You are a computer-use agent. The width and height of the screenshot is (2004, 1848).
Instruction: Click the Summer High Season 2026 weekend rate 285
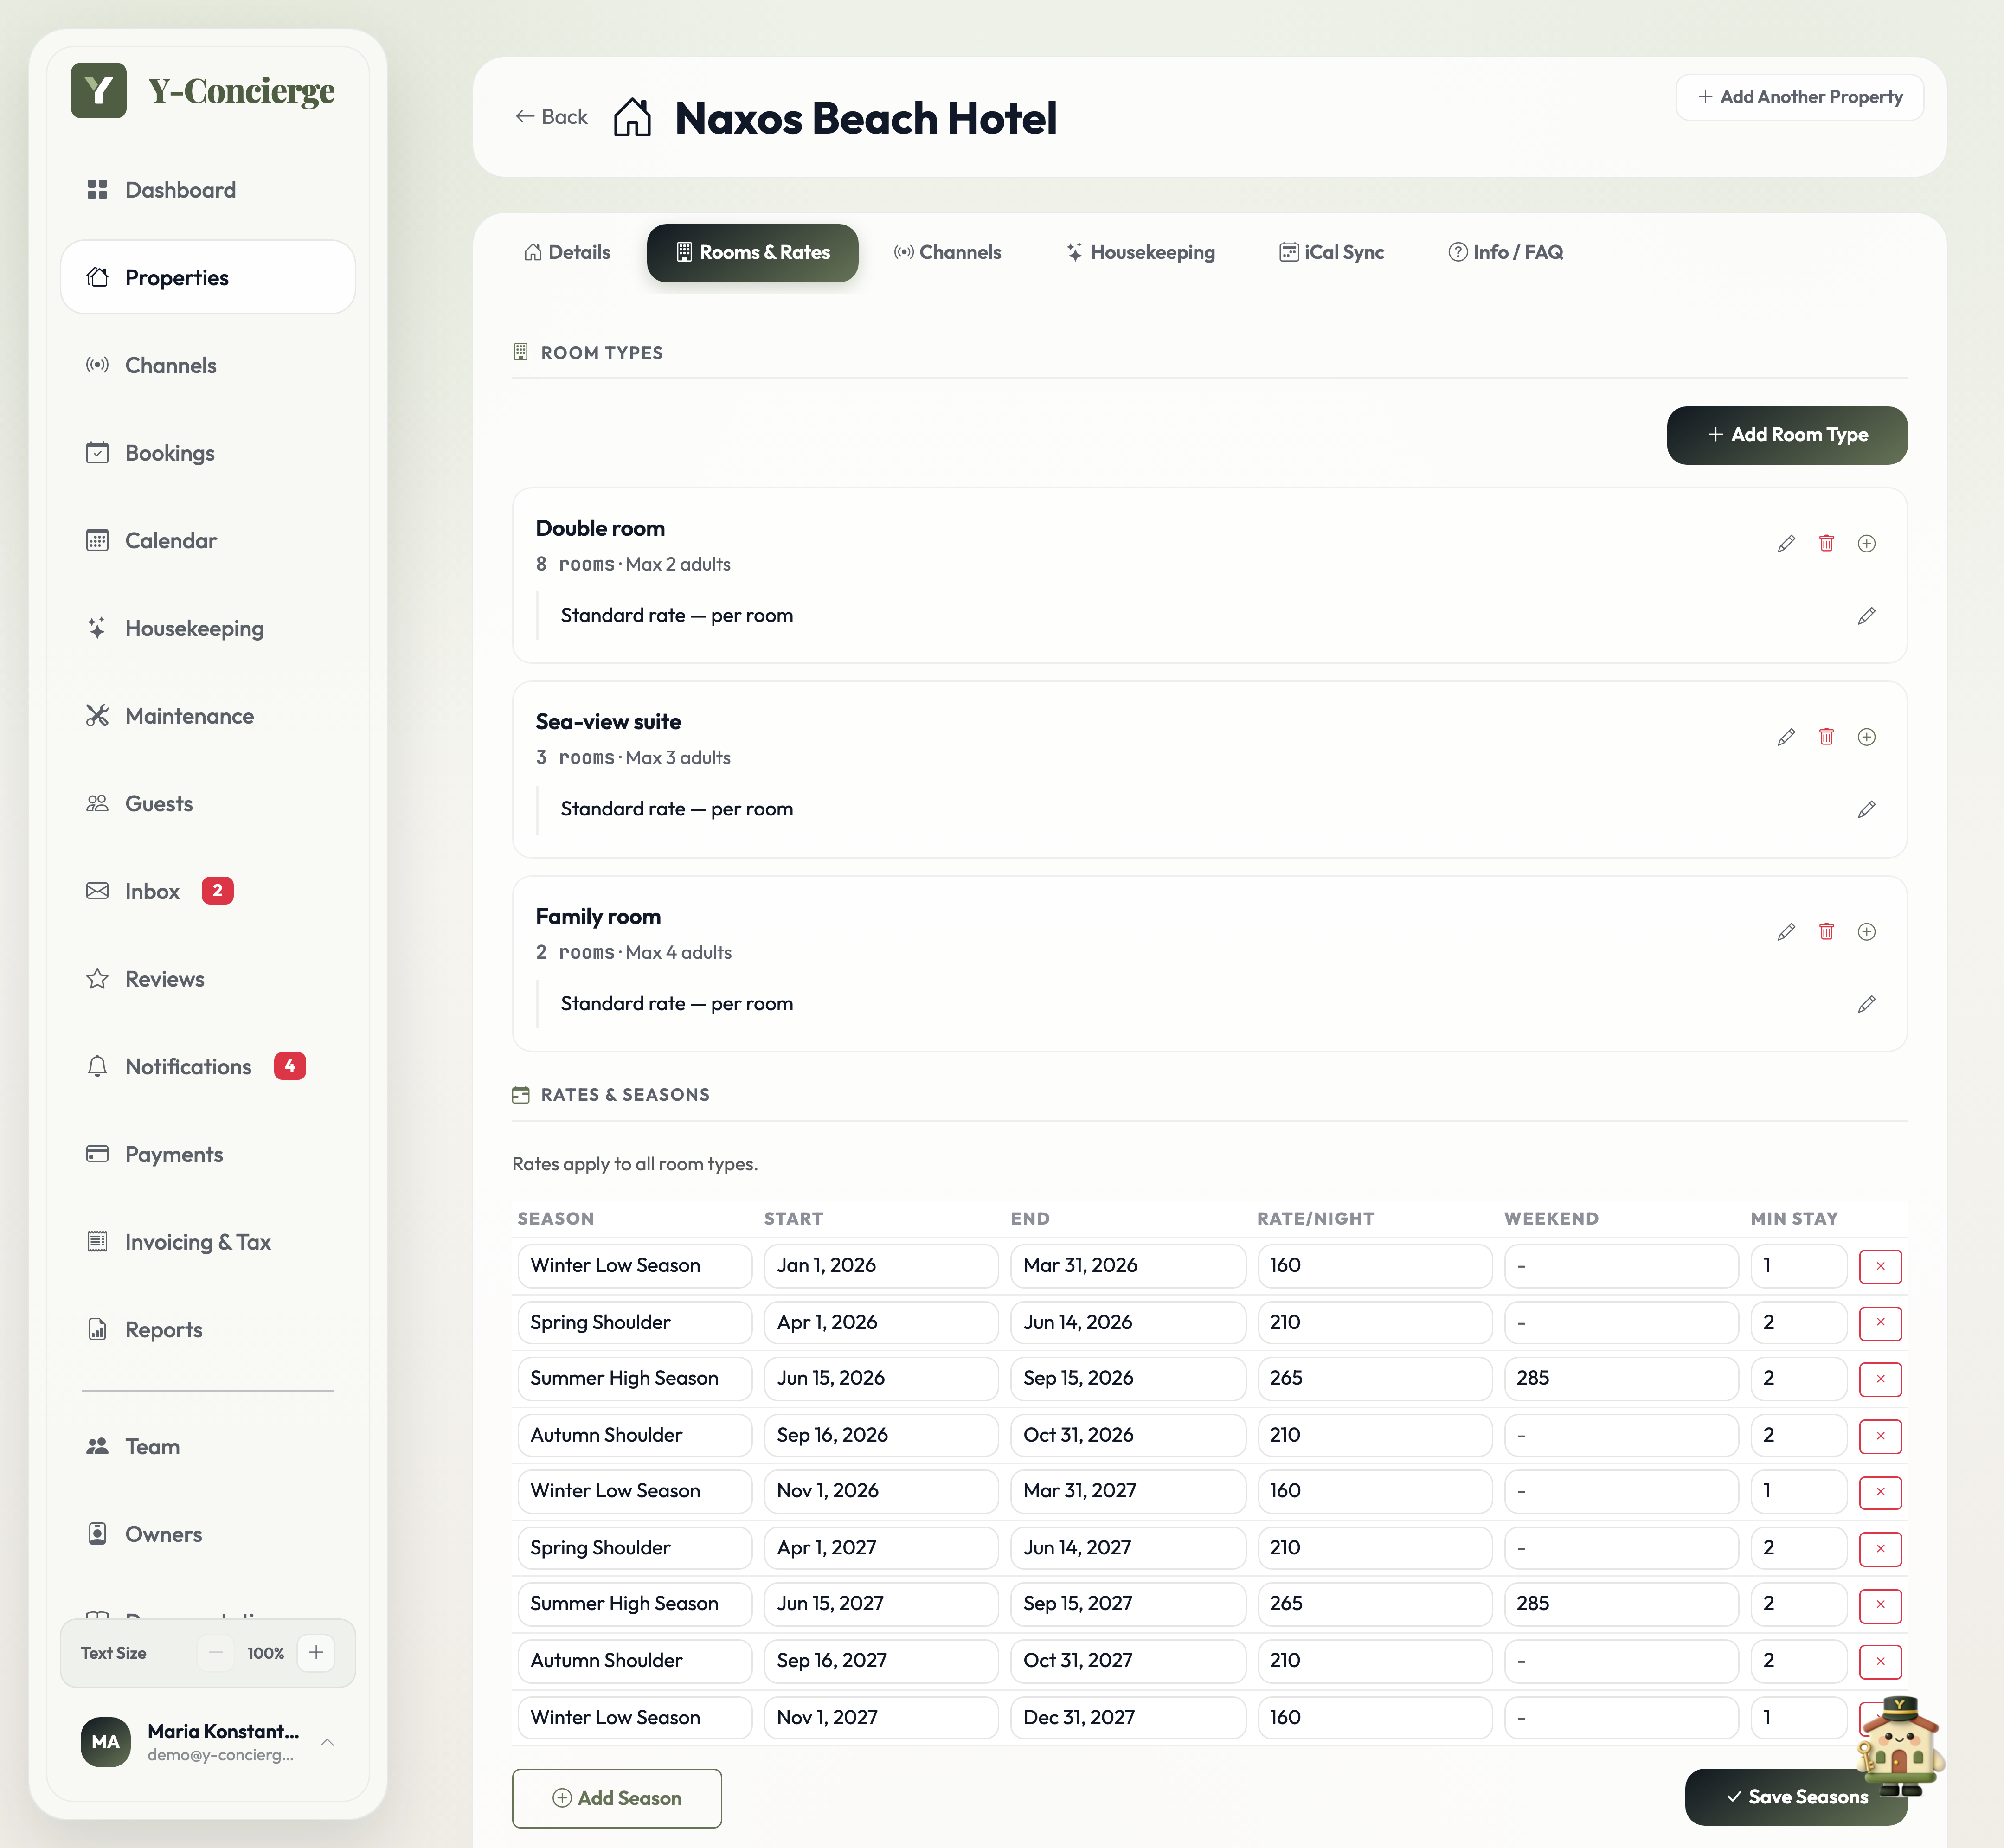point(1621,1378)
